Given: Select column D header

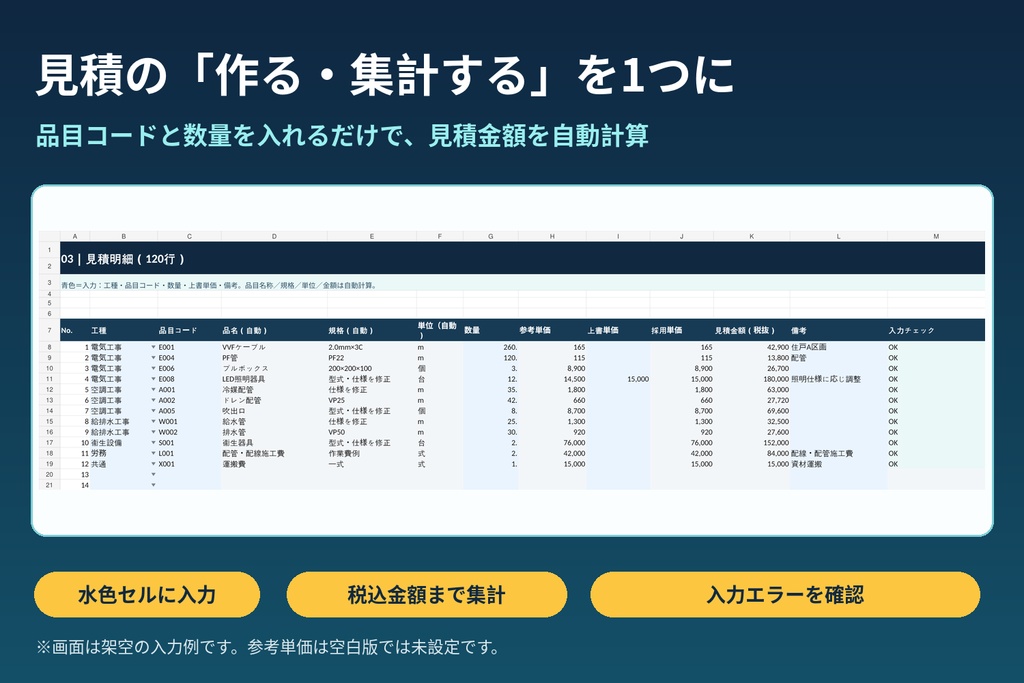Looking at the screenshot, I should pyautogui.click(x=274, y=236).
